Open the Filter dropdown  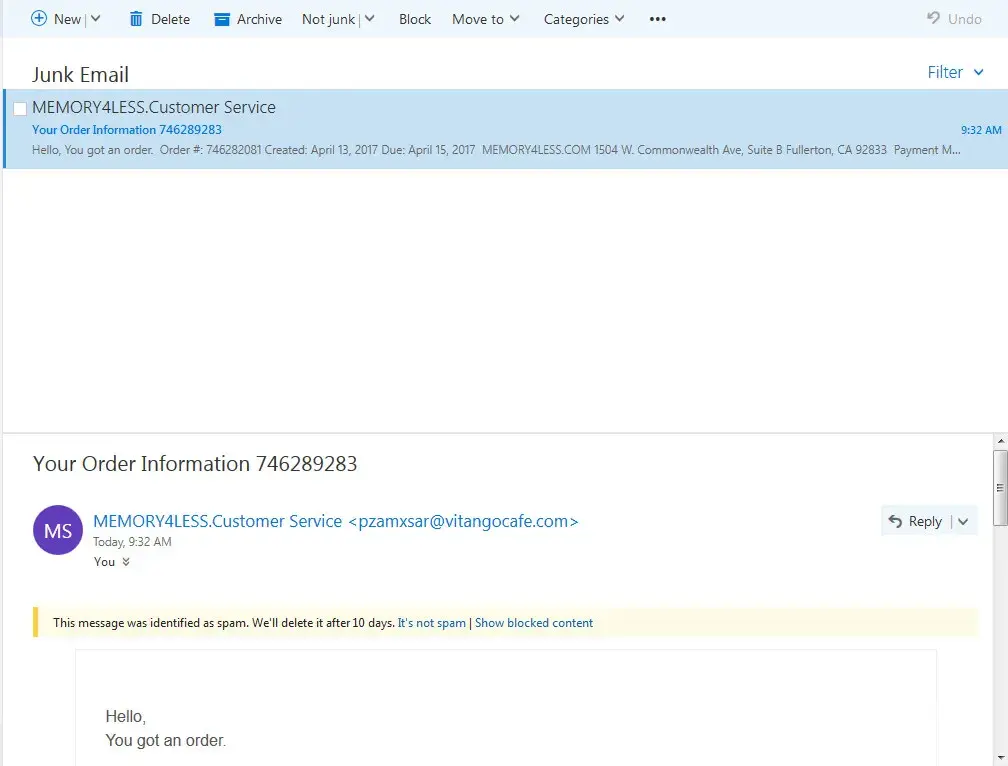955,72
